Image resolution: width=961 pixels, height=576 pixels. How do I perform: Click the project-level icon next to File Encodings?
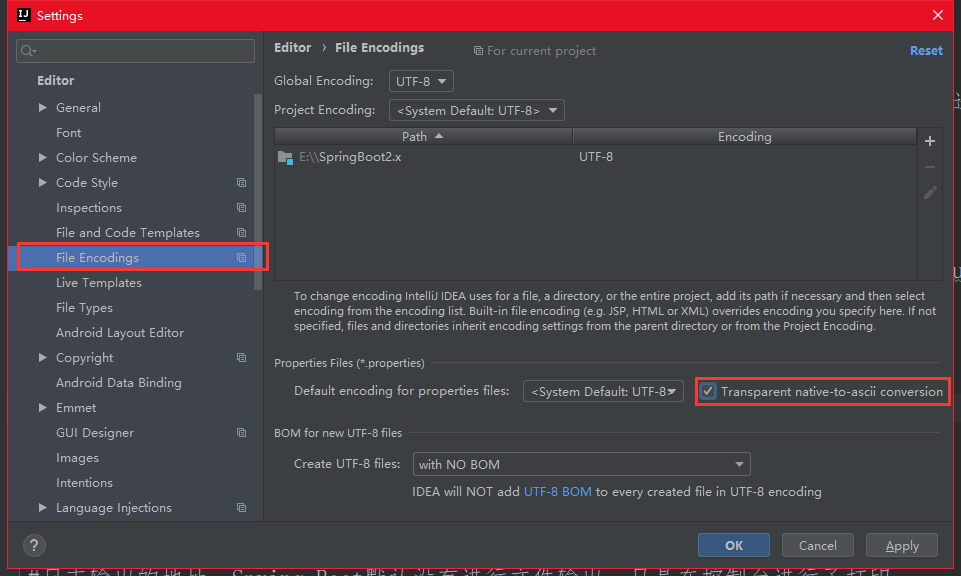tap(241, 258)
